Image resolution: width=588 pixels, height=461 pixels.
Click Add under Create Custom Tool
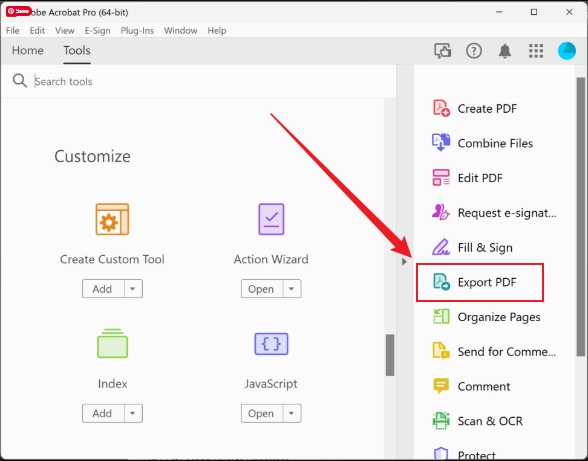(103, 289)
